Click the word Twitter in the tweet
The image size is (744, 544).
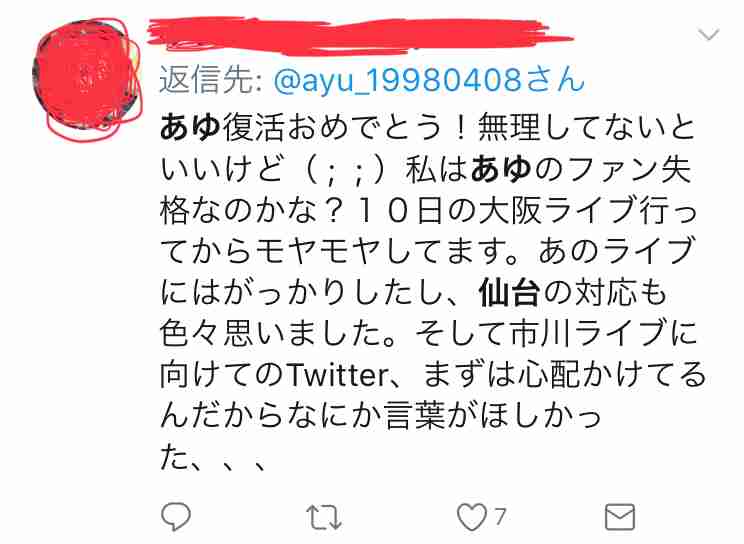pyautogui.click(x=339, y=375)
